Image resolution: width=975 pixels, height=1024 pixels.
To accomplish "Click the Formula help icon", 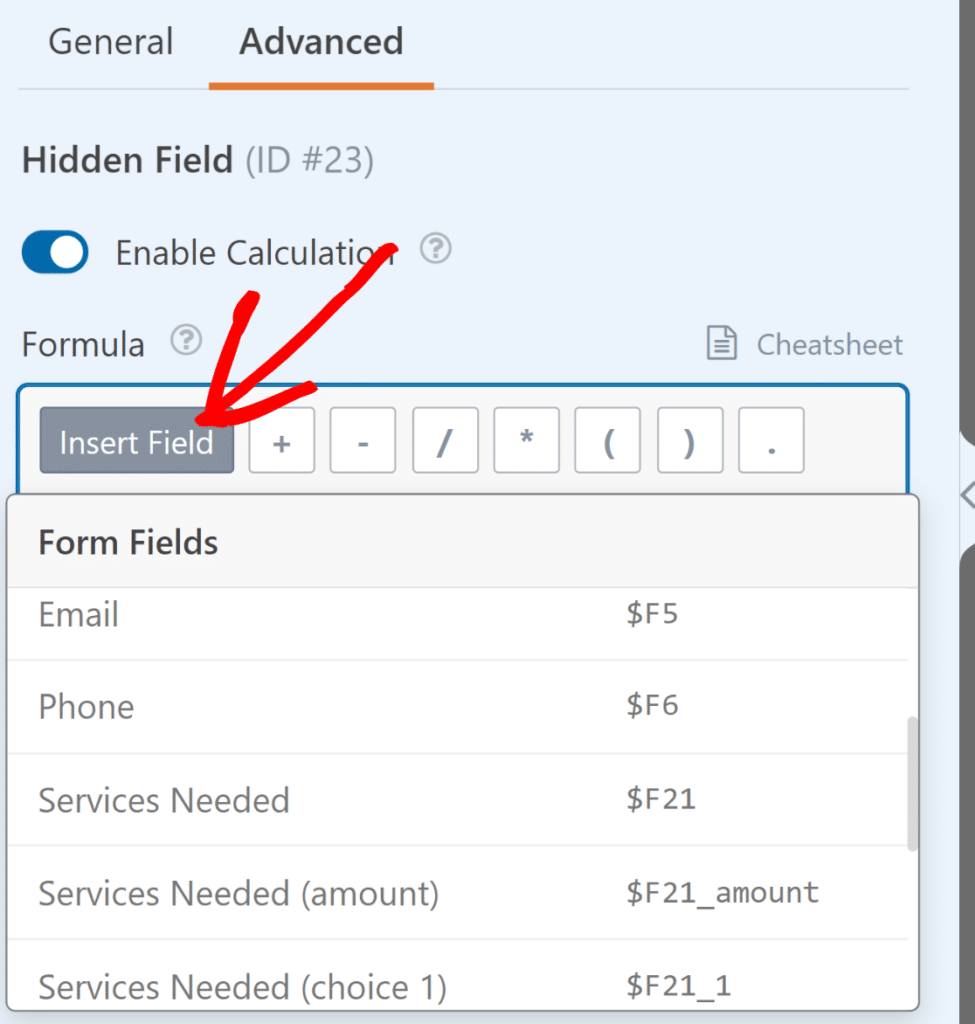I will click(x=186, y=342).
